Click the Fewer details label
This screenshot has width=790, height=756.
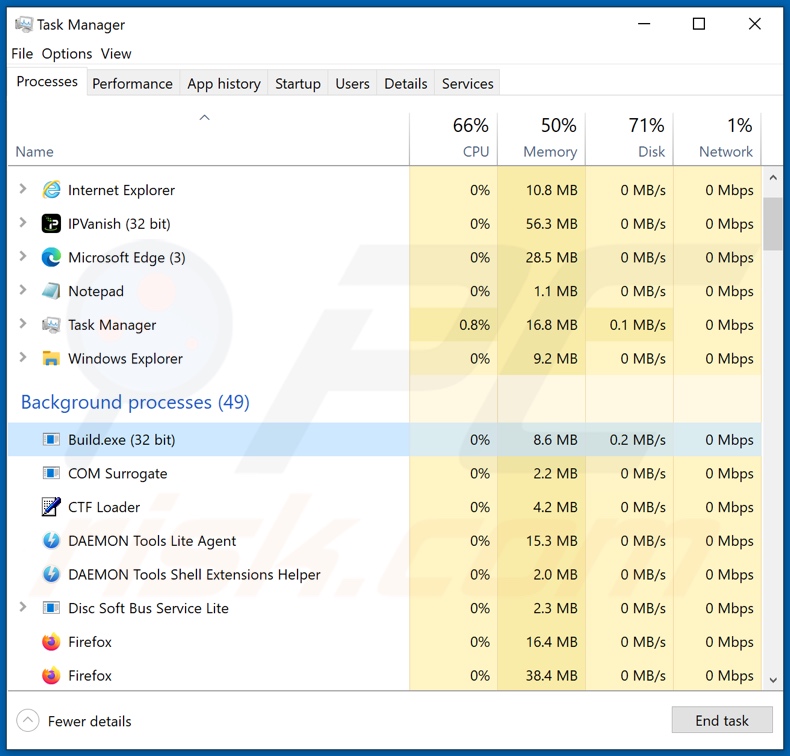(x=90, y=721)
